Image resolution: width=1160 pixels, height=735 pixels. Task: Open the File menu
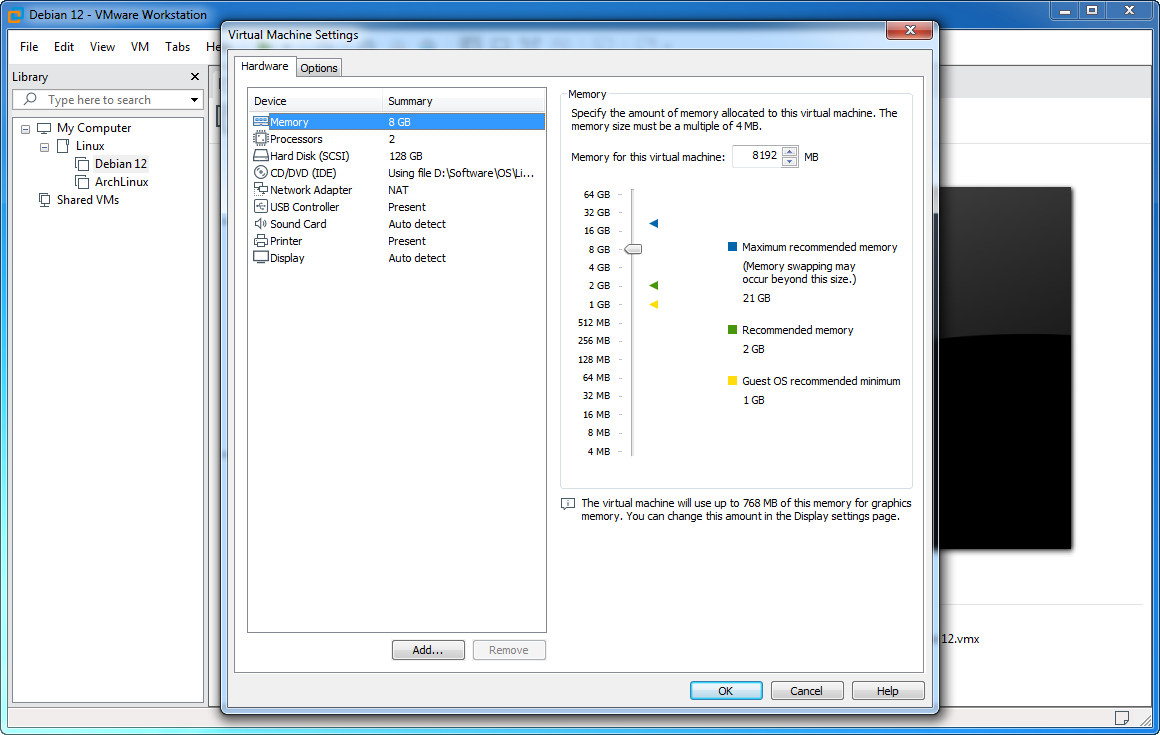(x=29, y=47)
